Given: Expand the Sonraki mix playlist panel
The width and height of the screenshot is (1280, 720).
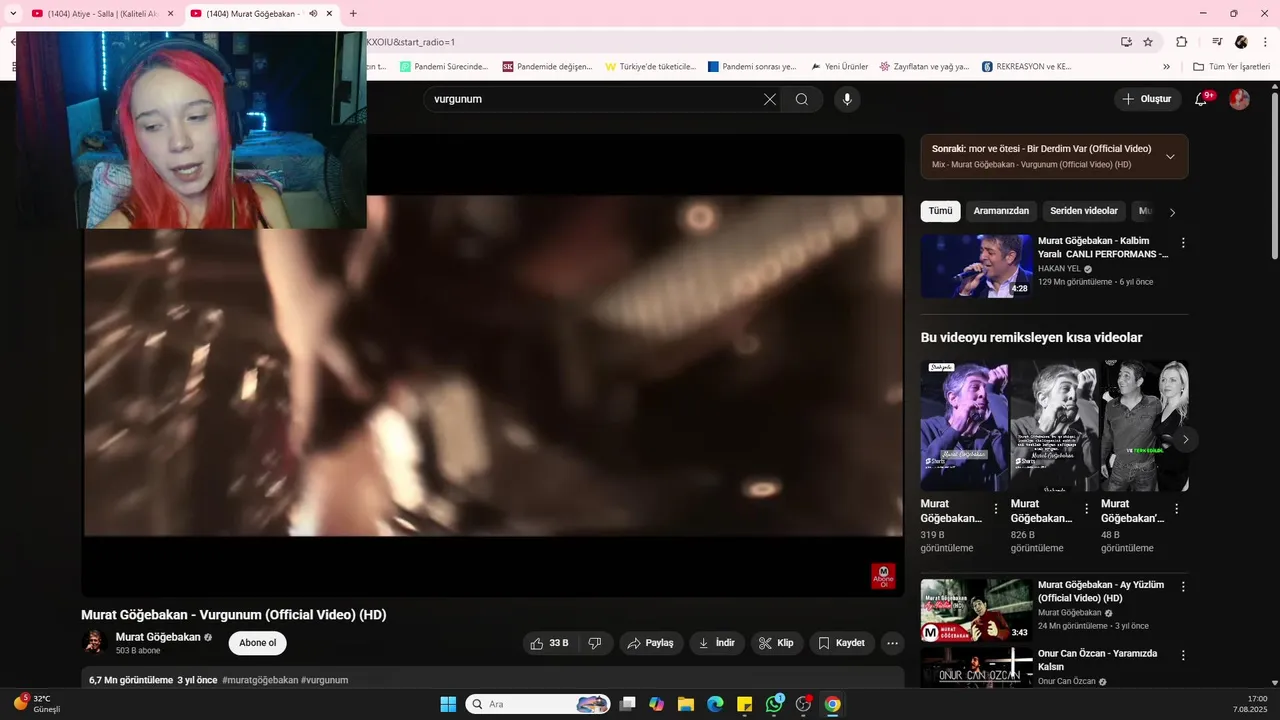Looking at the screenshot, I should tap(1170, 156).
